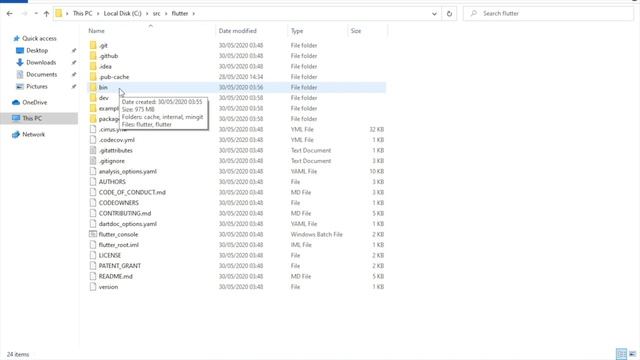
Task: Open Desktop in the navigation pane
Action: point(37,51)
